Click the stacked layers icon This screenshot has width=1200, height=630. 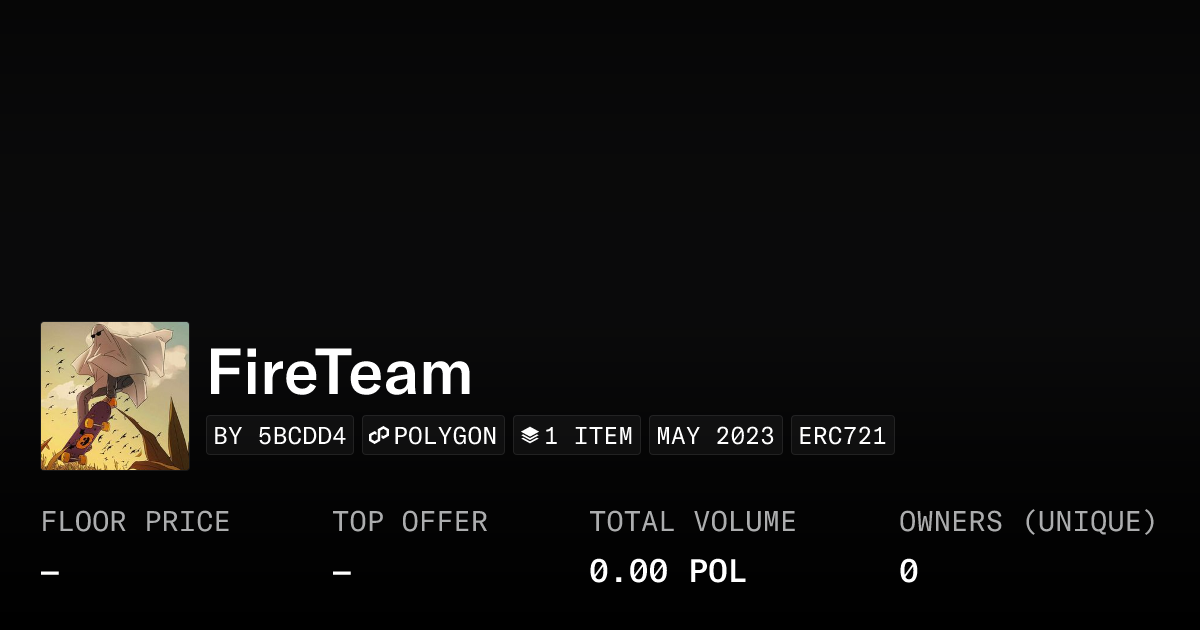pyautogui.click(x=530, y=436)
